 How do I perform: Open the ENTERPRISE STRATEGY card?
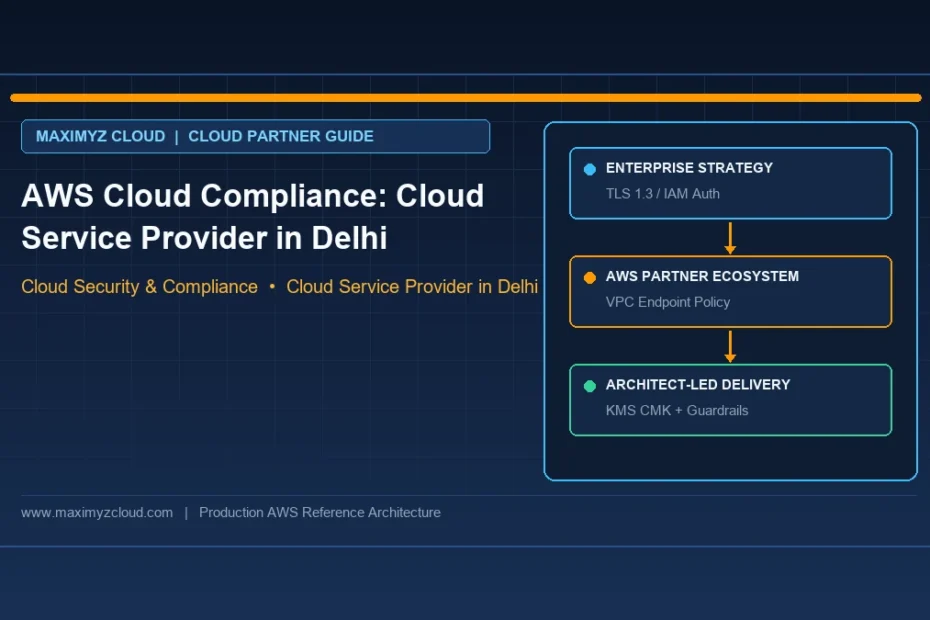[730, 183]
